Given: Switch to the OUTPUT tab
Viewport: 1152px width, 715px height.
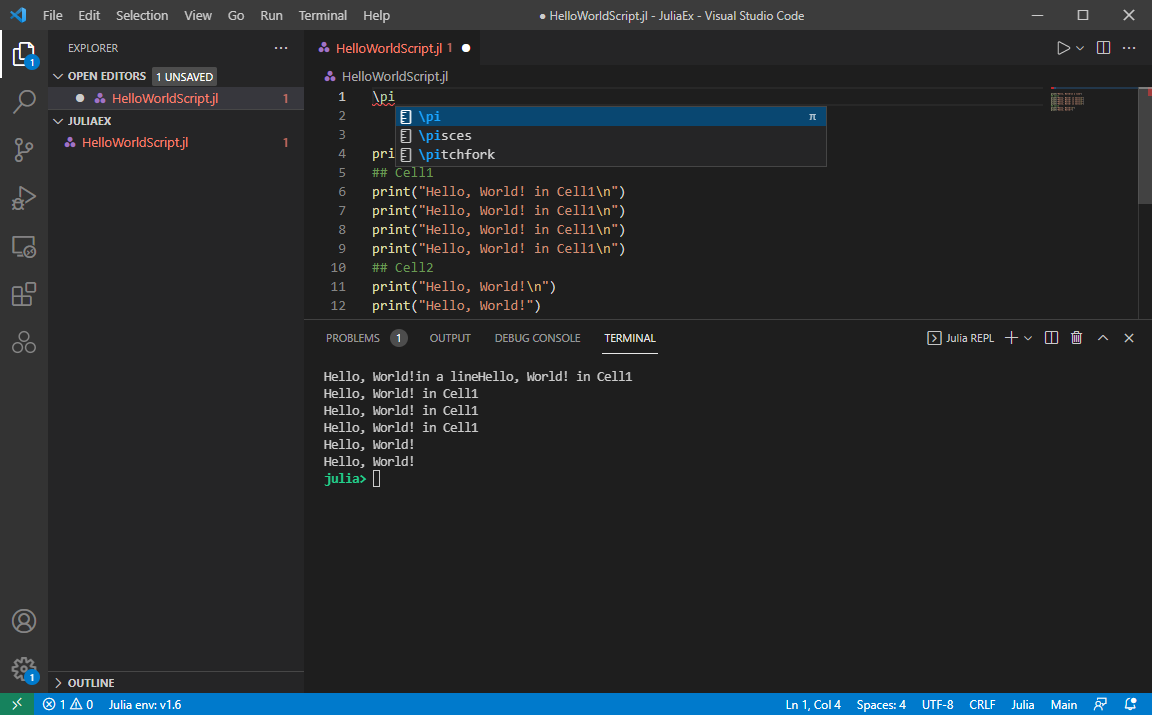Looking at the screenshot, I should pyautogui.click(x=450, y=338).
